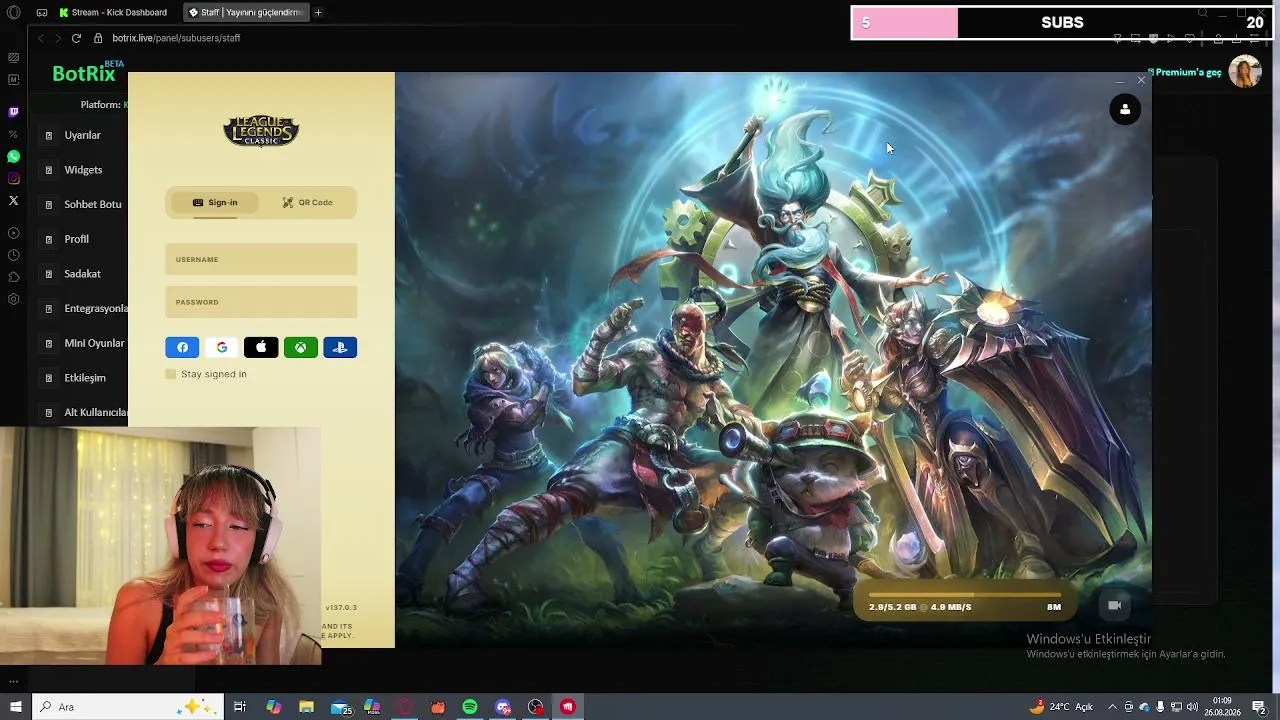Open Instagram from the browser sidebar
The width and height of the screenshot is (1280, 720).
(13, 178)
